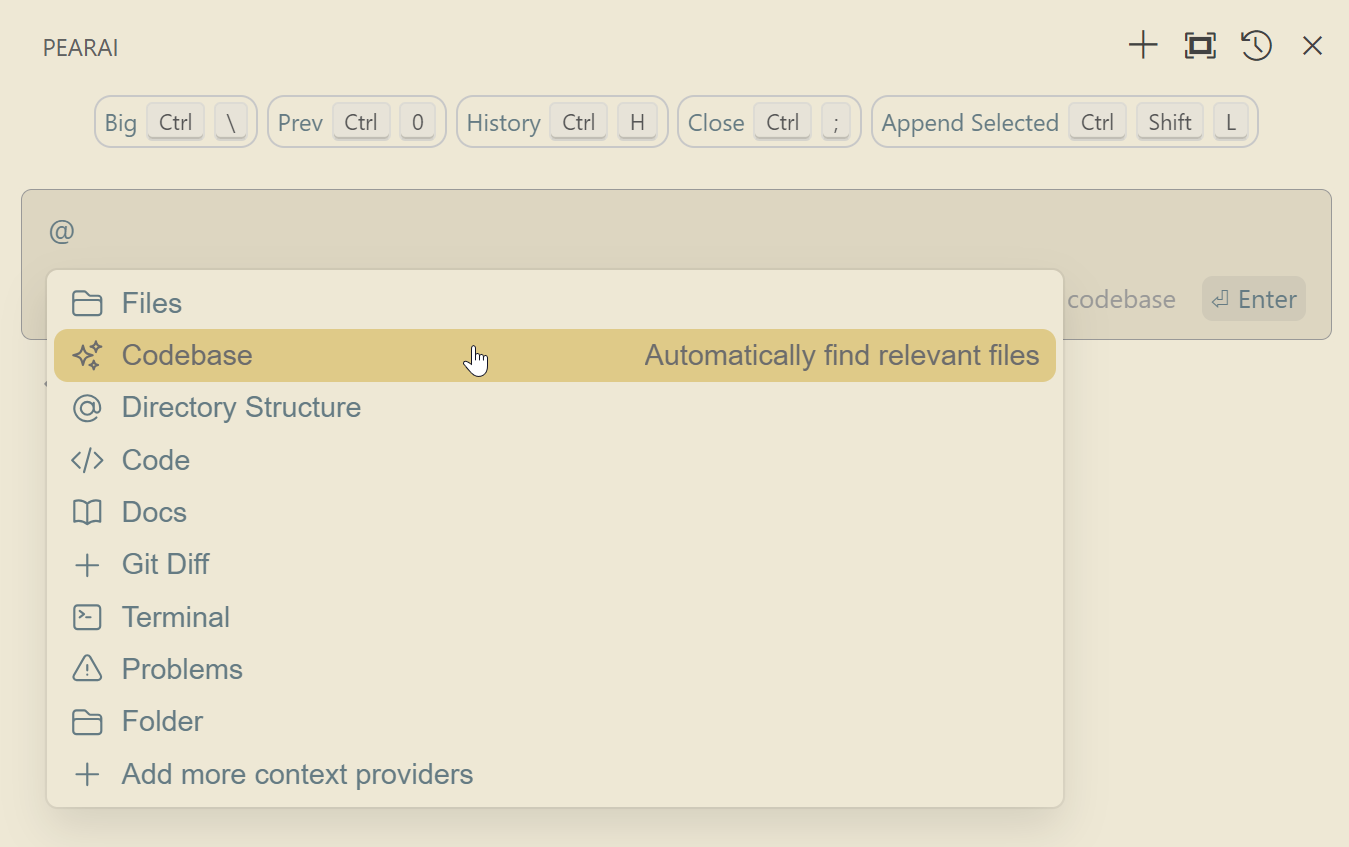This screenshot has width=1349, height=847.
Task: Toggle full screen view icon
Action: pos(1200,45)
